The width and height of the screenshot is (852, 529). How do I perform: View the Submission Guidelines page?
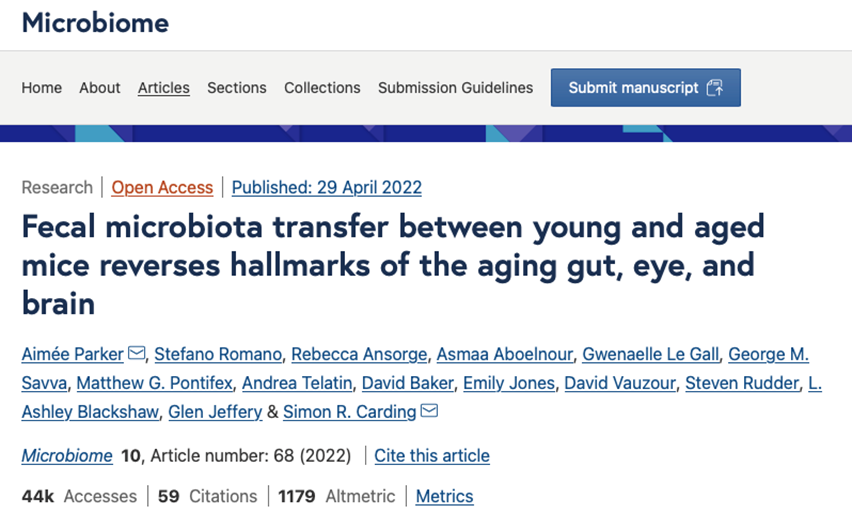pos(455,88)
